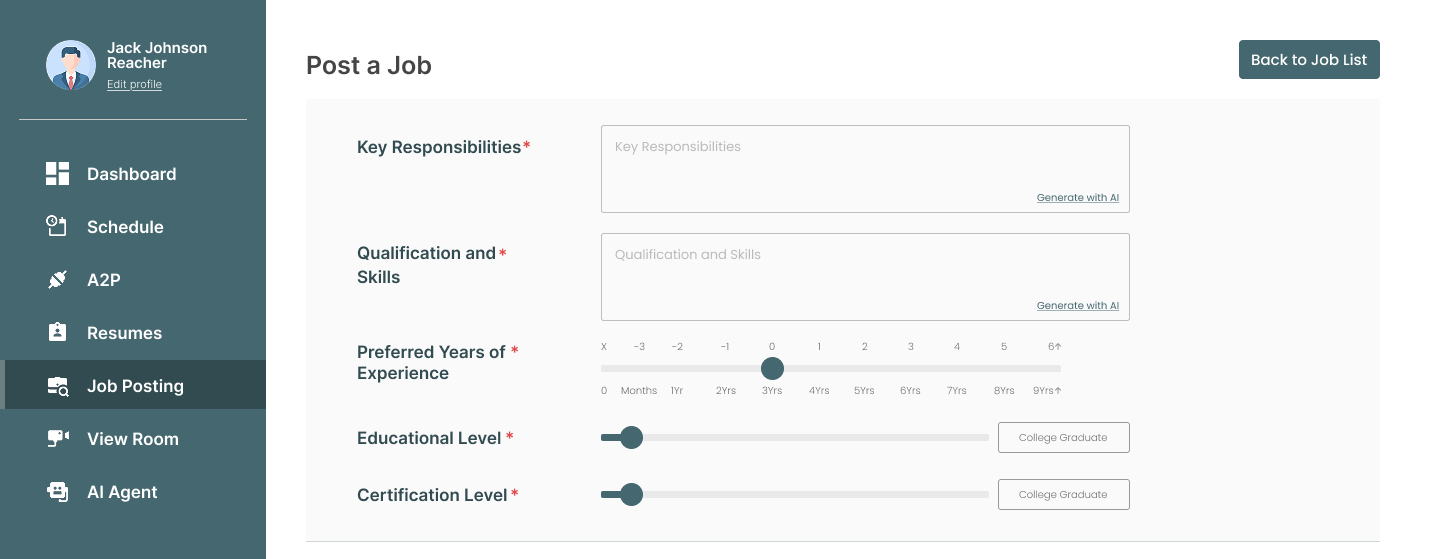Click the Dashboard grid icon
This screenshot has width=1440, height=559.
coord(57,174)
